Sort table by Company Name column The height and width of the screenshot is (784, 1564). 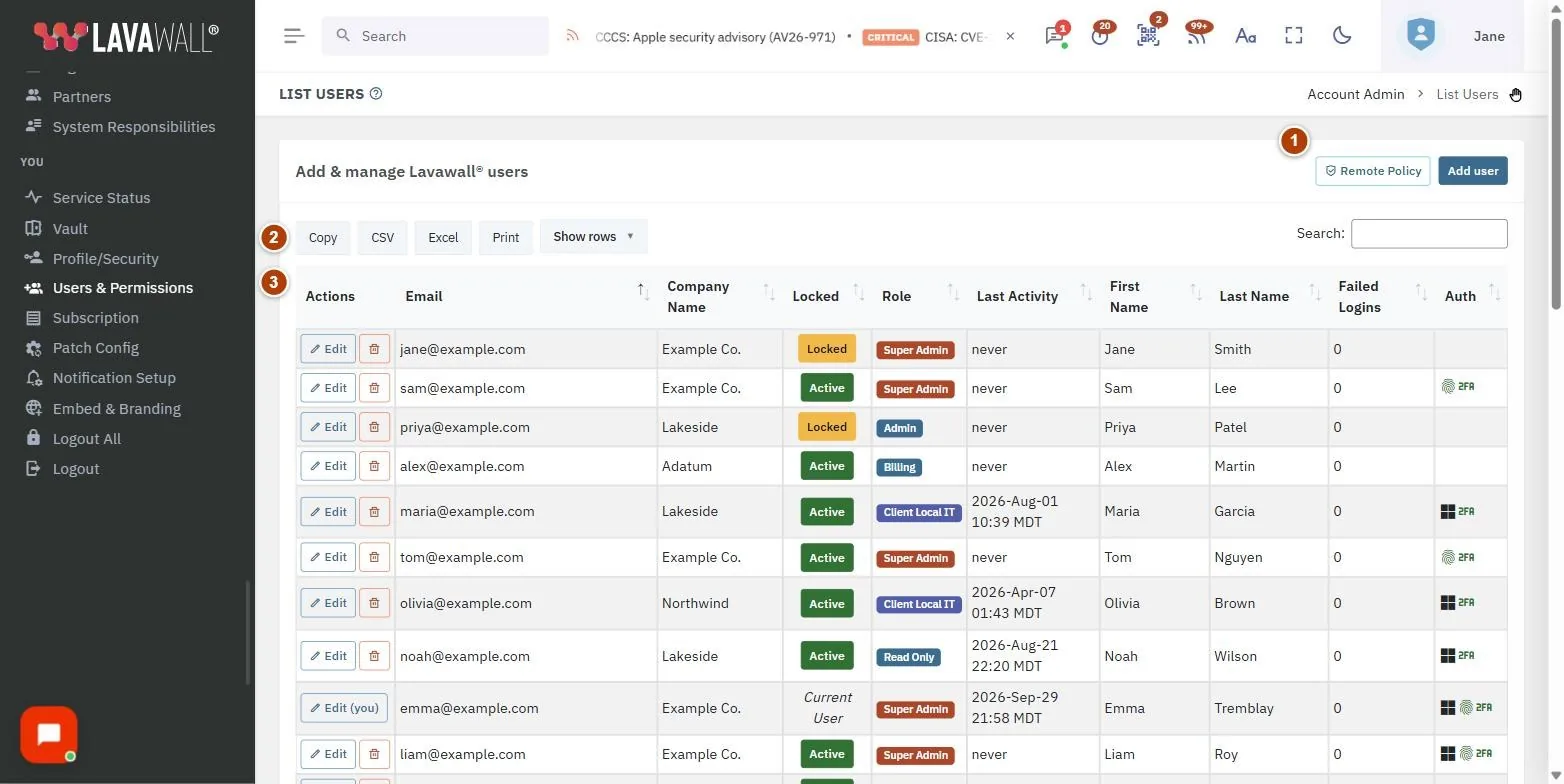pos(720,296)
